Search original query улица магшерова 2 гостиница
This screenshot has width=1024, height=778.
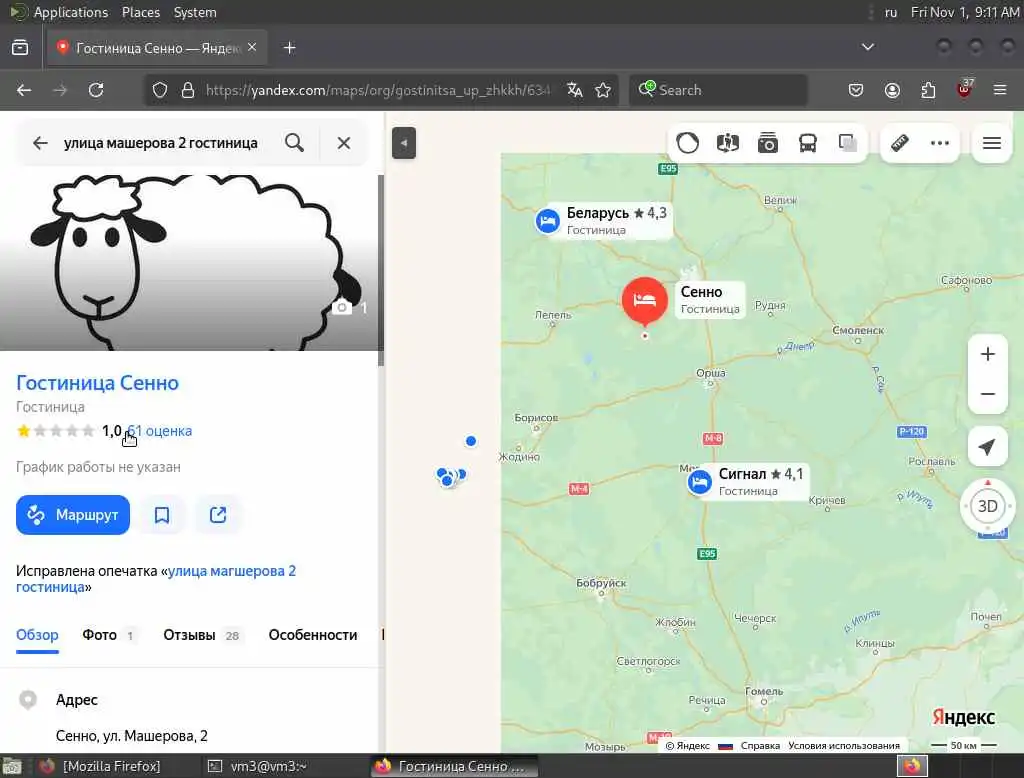coord(156,579)
